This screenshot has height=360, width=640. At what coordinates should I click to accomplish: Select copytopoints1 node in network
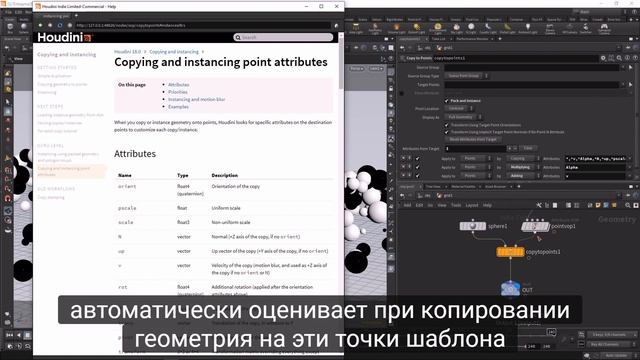(x=510, y=252)
